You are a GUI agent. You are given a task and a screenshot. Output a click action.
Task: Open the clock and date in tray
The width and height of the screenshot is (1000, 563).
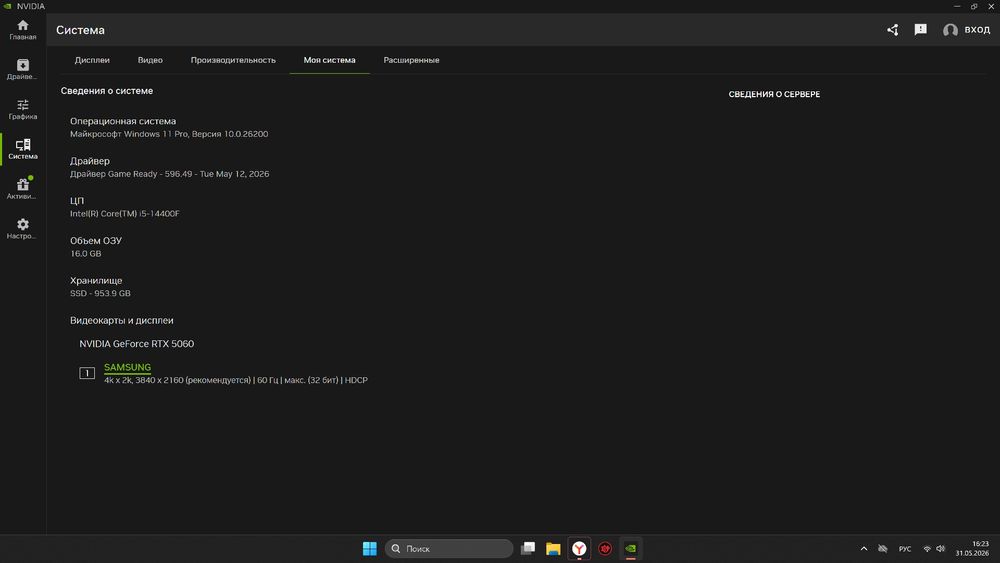(972, 548)
